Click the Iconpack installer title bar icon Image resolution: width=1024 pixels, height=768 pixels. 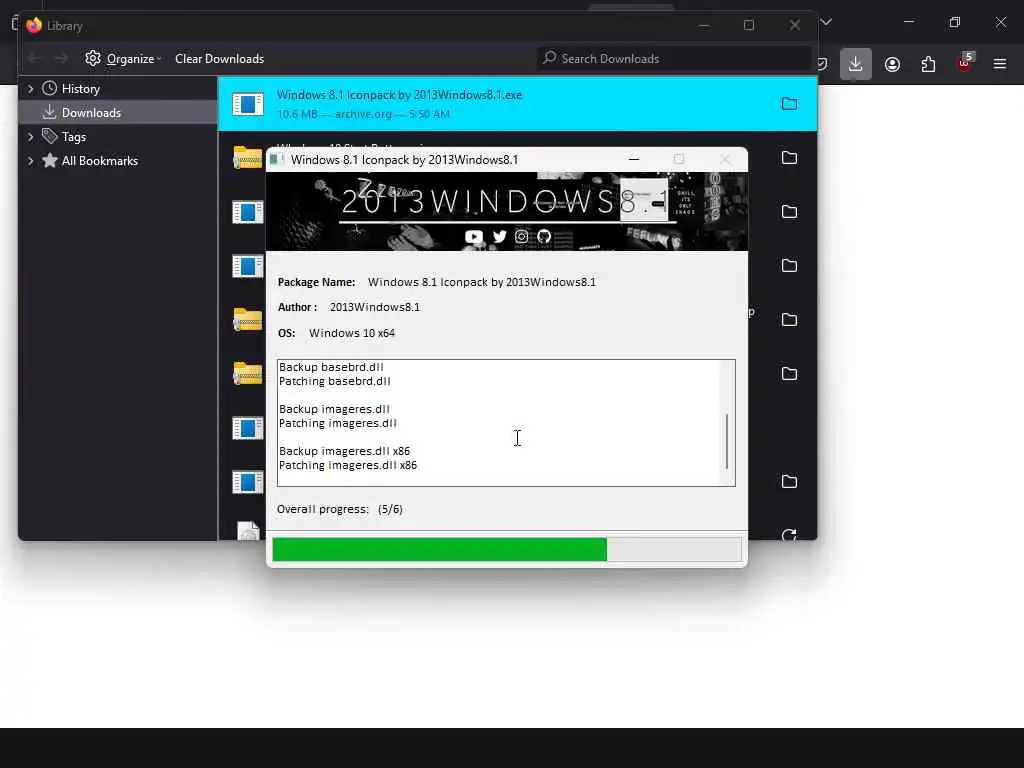(x=277, y=159)
